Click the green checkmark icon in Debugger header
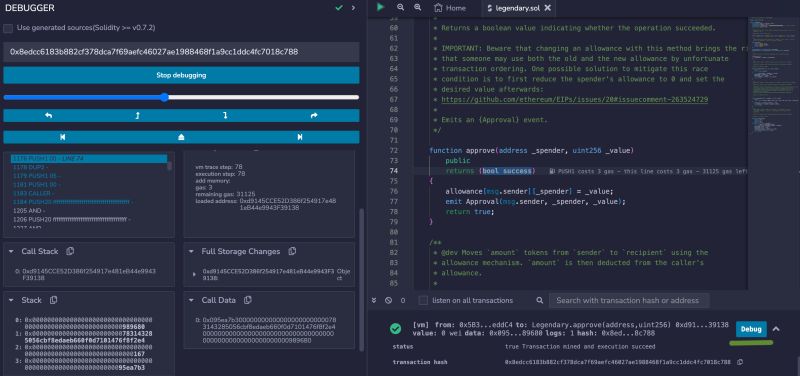 coord(339,8)
